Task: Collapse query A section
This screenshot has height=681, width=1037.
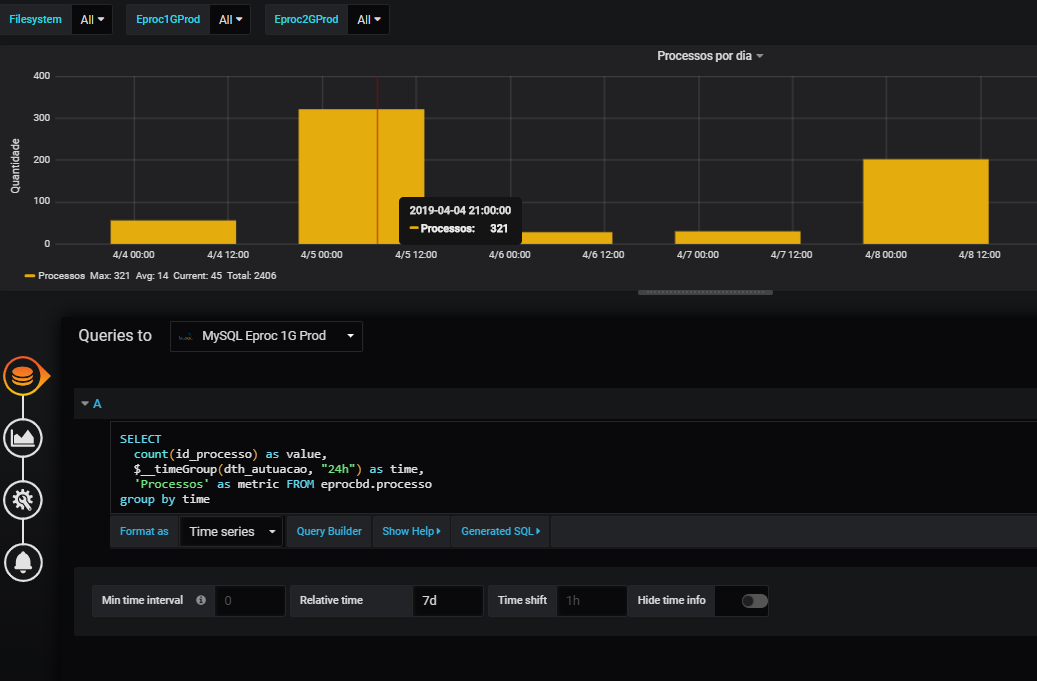Action: click(85, 403)
